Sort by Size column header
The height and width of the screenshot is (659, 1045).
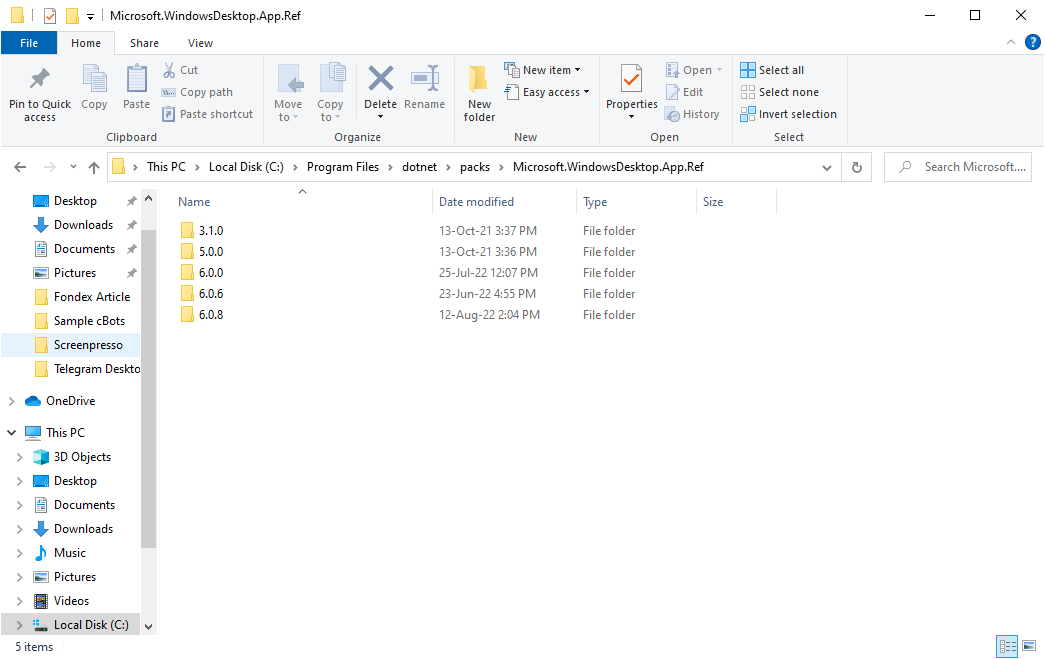[712, 202]
